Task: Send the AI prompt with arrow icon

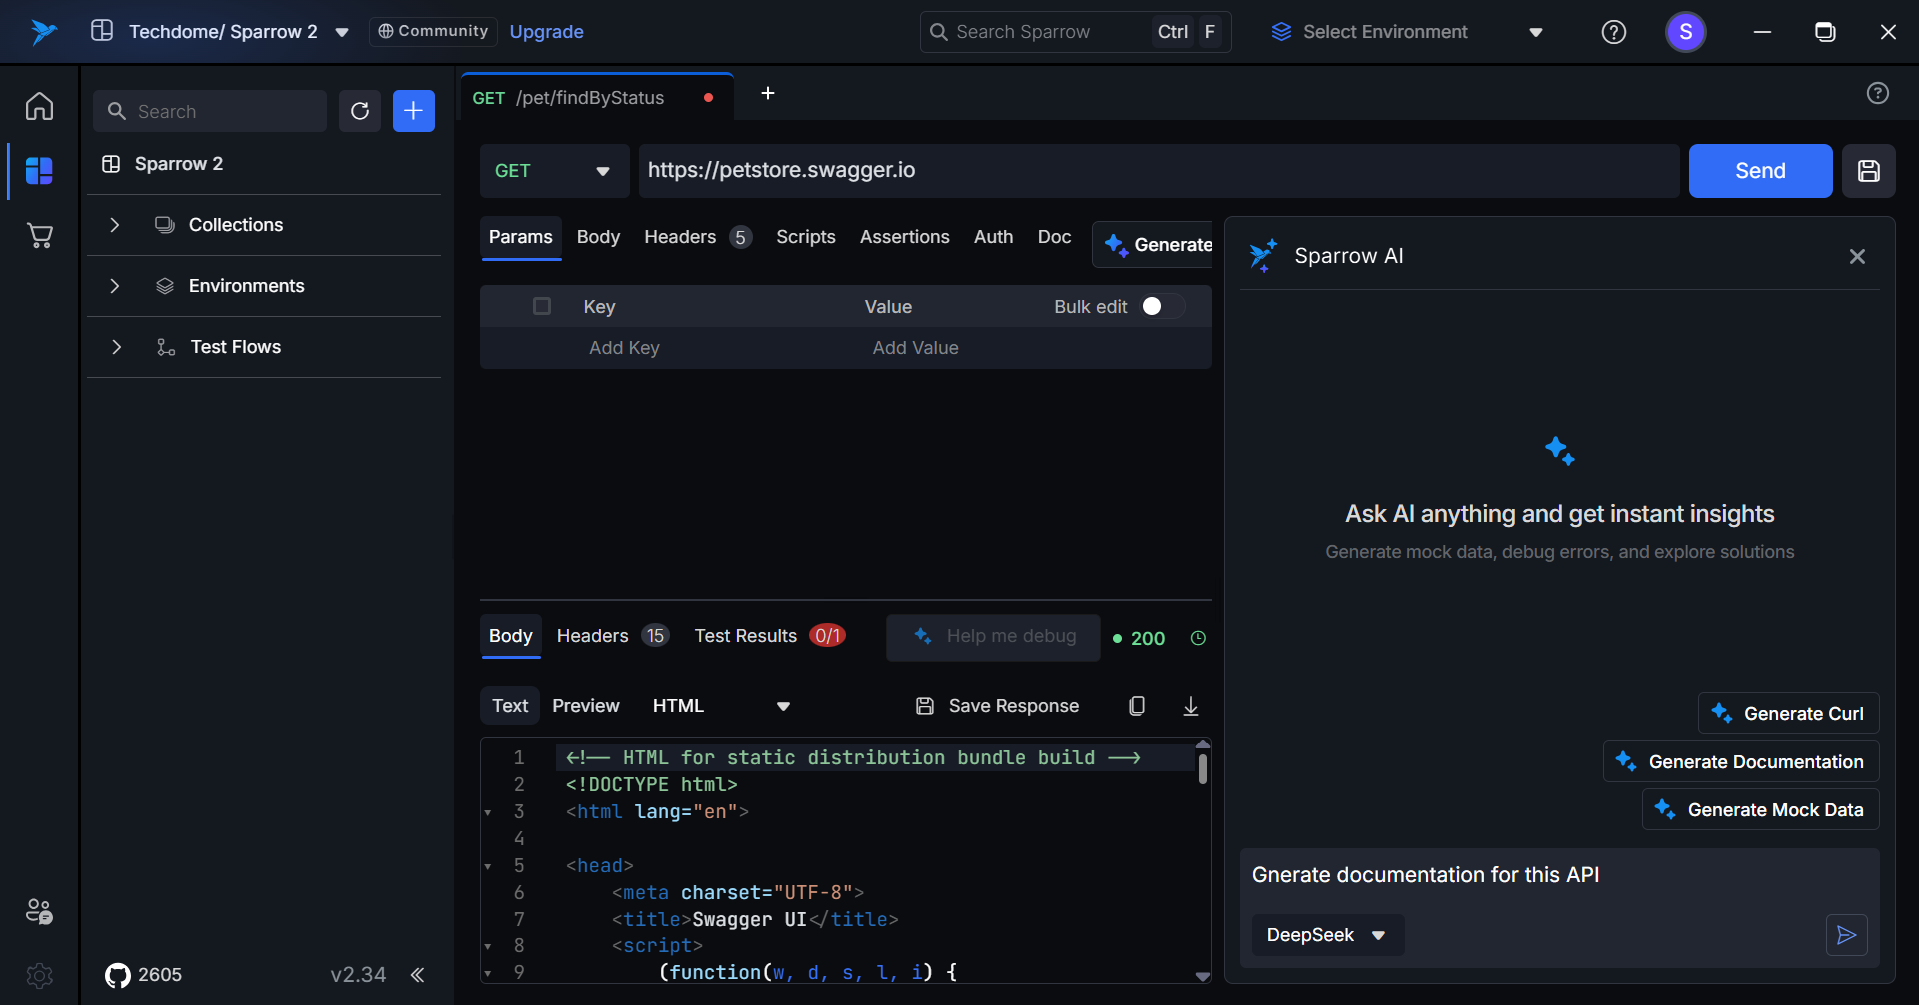Action: click(1846, 935)
